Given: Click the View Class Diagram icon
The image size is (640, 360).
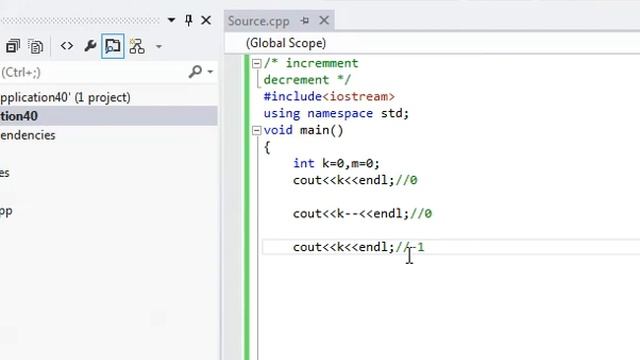Looking at the screenshot, I should [x=137, y=46].
